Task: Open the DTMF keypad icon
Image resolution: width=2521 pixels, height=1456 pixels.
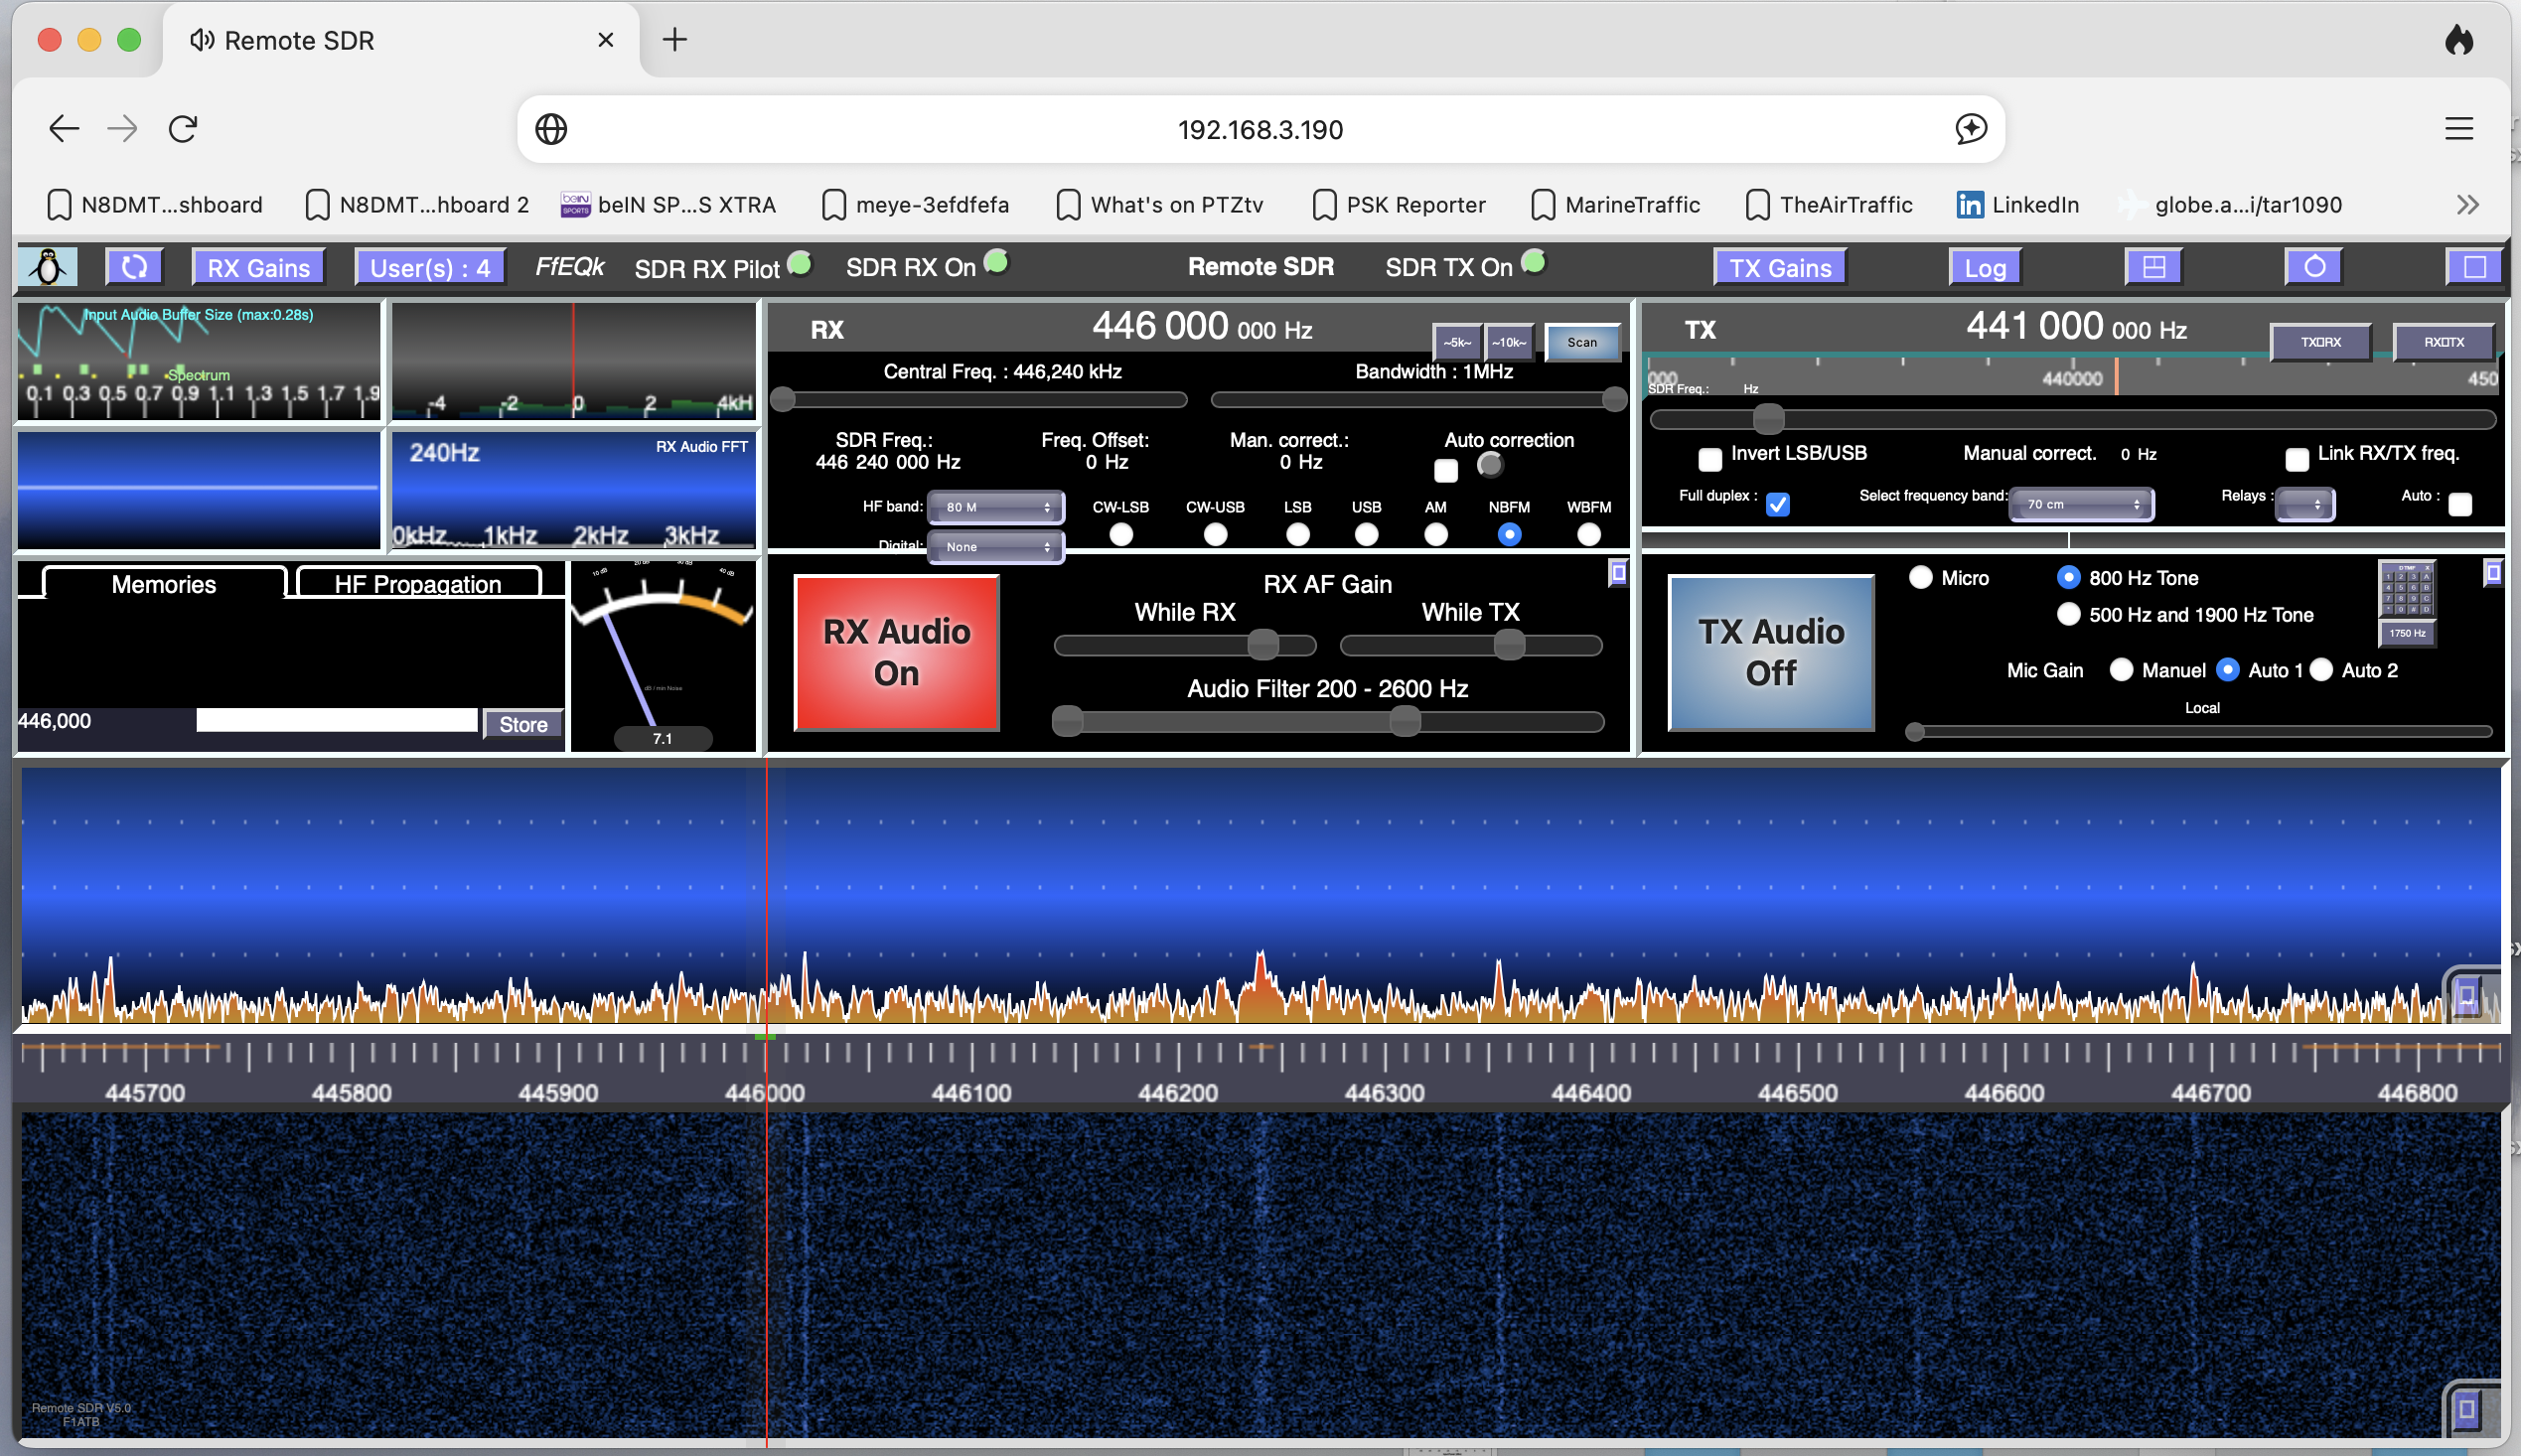Action: [2406, 590]
